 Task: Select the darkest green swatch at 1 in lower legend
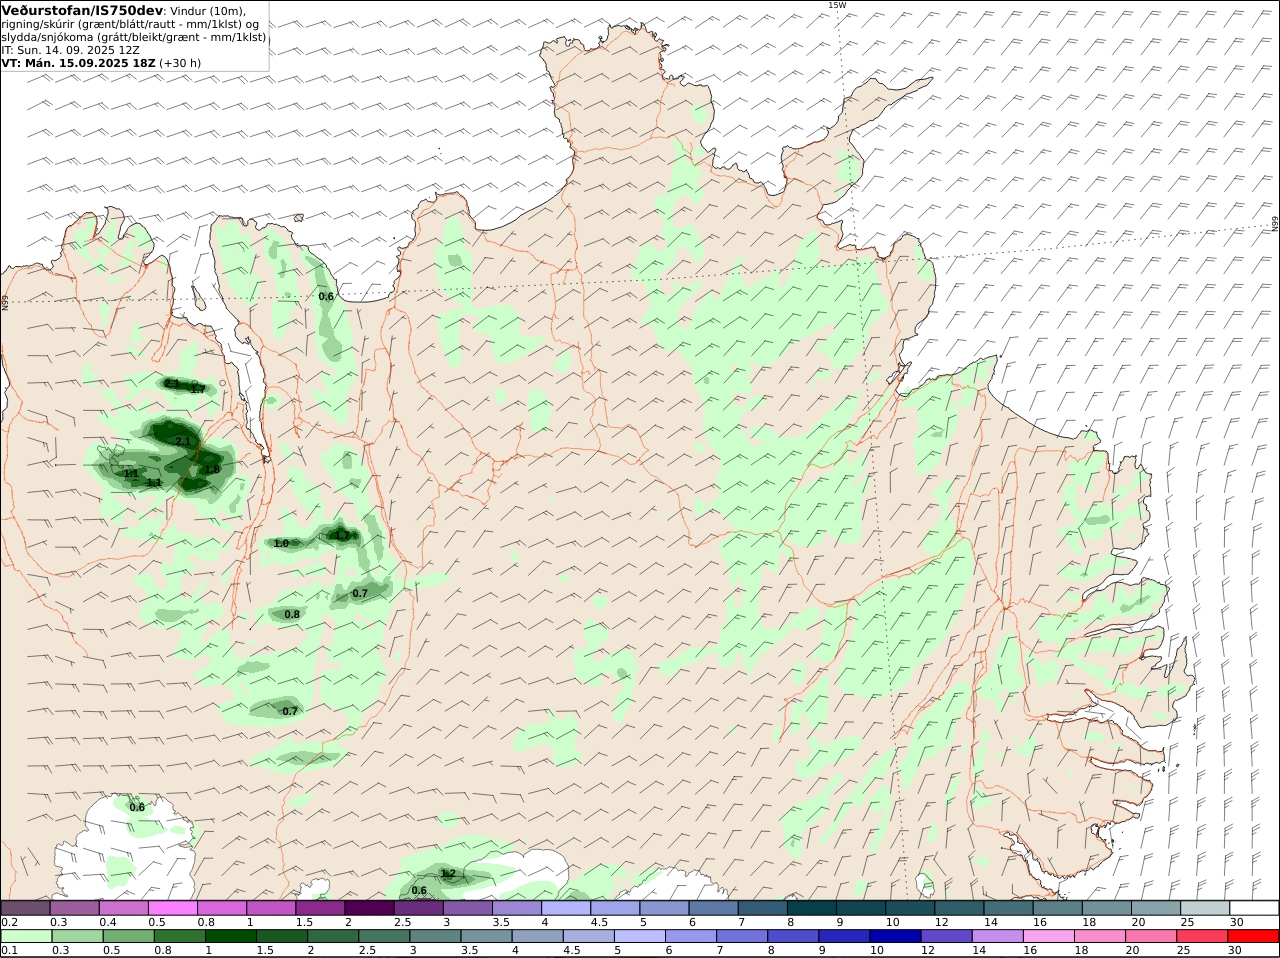point(229,935)
